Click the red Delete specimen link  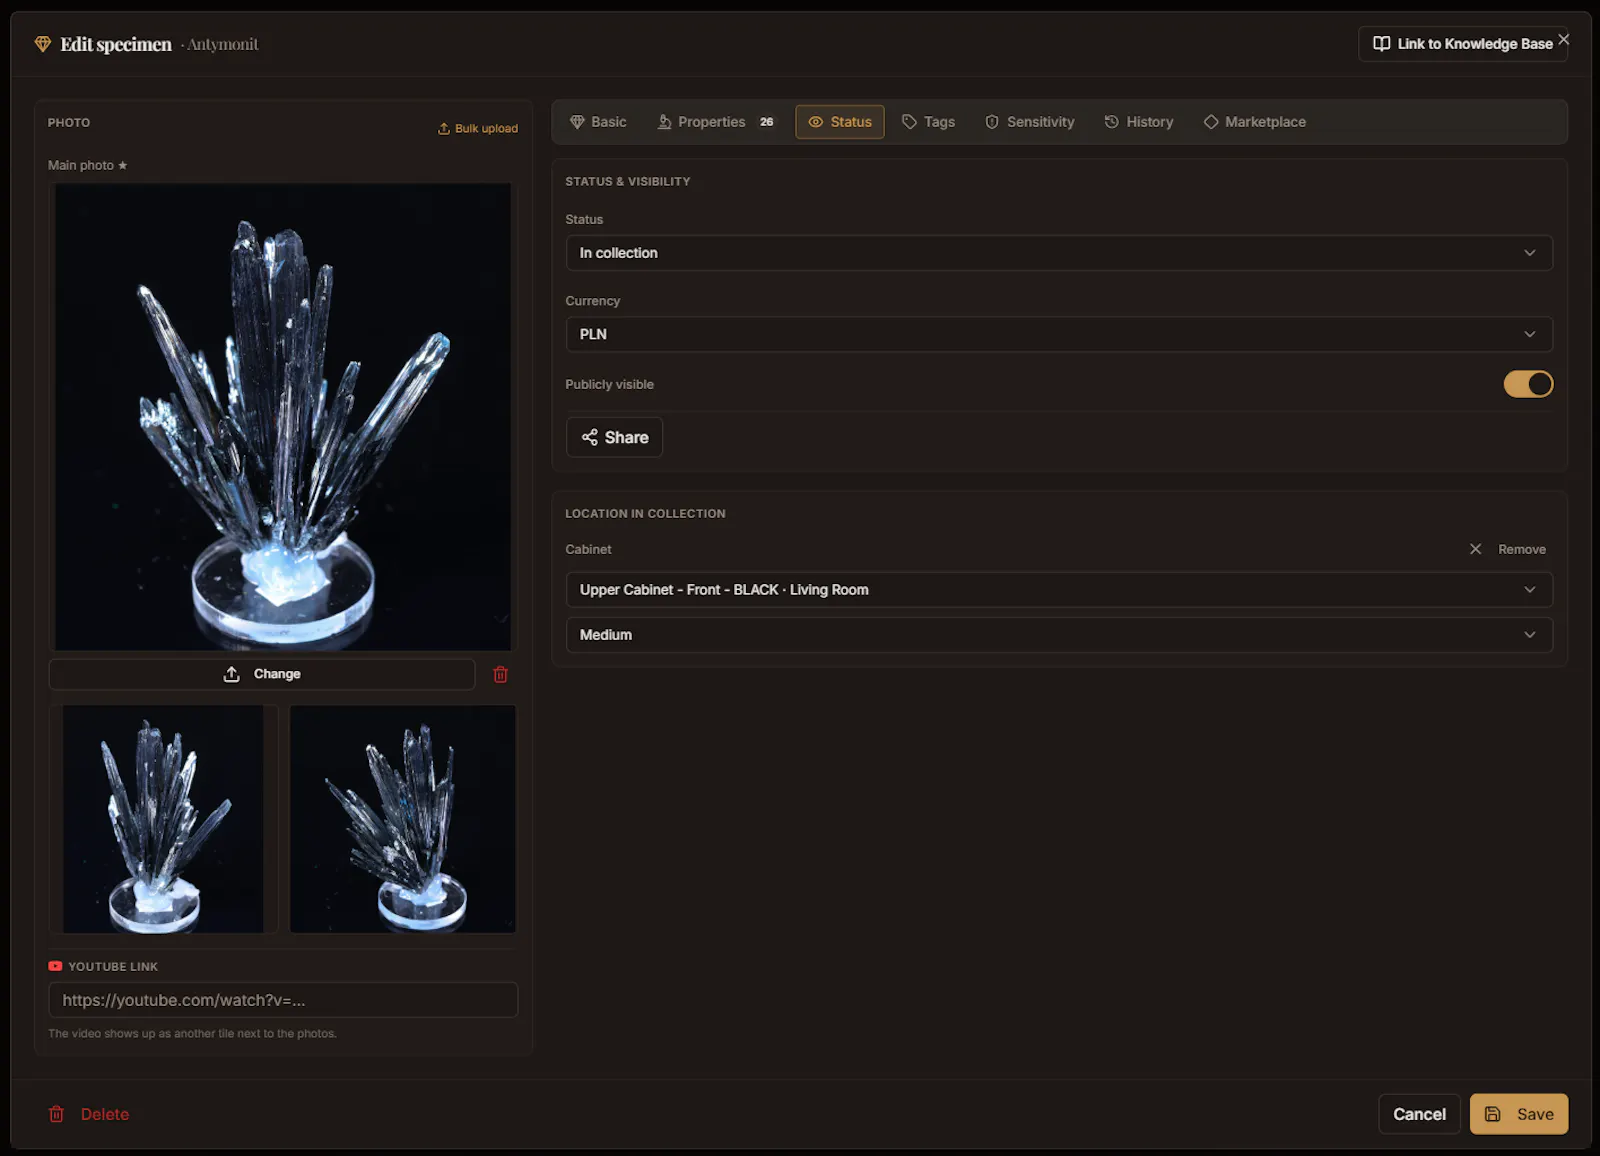click(89, 1114)
